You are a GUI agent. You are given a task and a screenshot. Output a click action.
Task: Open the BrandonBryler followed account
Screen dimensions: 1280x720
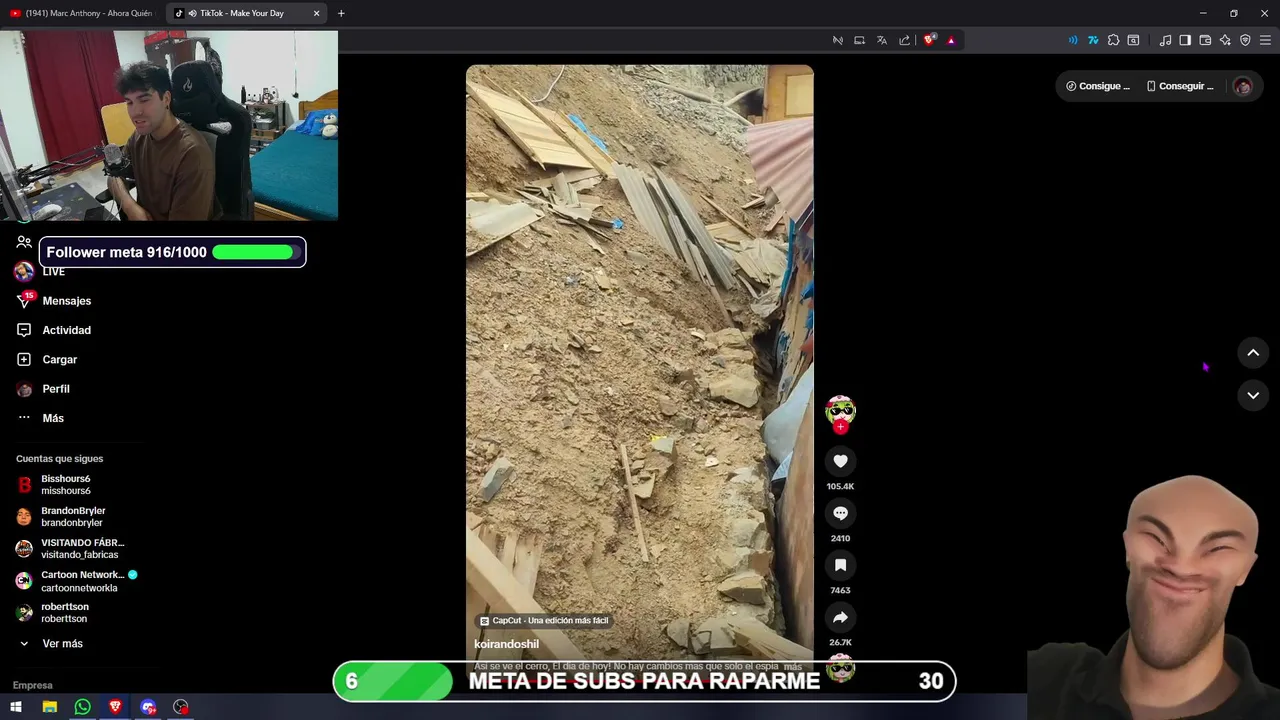tap(72, 517)
